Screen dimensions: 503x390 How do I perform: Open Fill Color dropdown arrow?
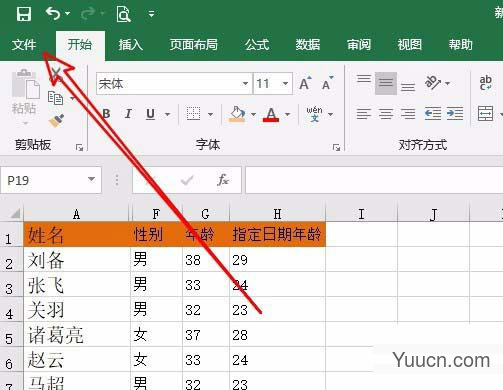coord(253,114)
